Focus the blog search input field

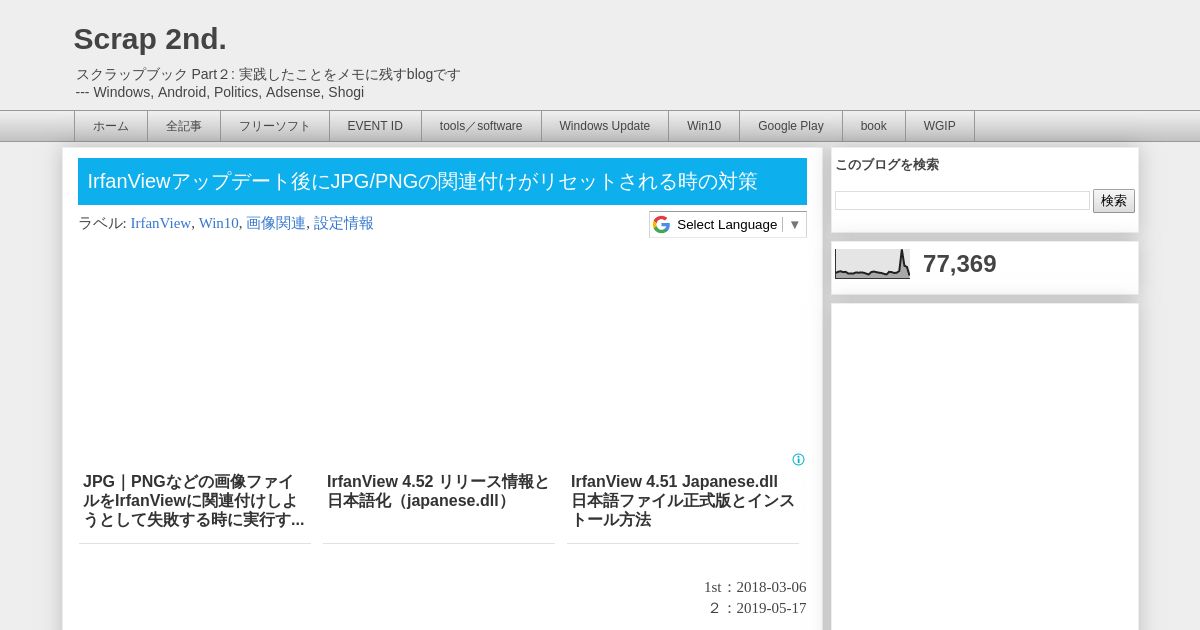tap(962, 201)
